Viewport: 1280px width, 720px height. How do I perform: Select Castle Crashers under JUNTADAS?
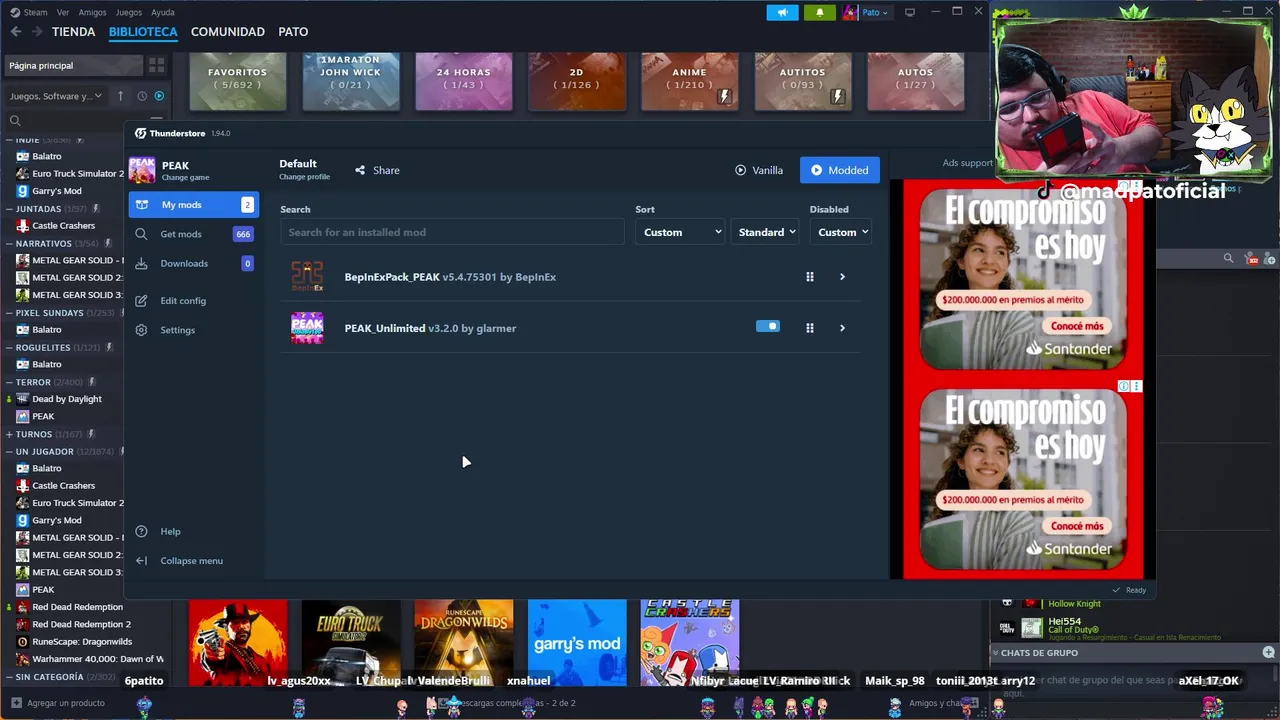click(x=63, y=226)
